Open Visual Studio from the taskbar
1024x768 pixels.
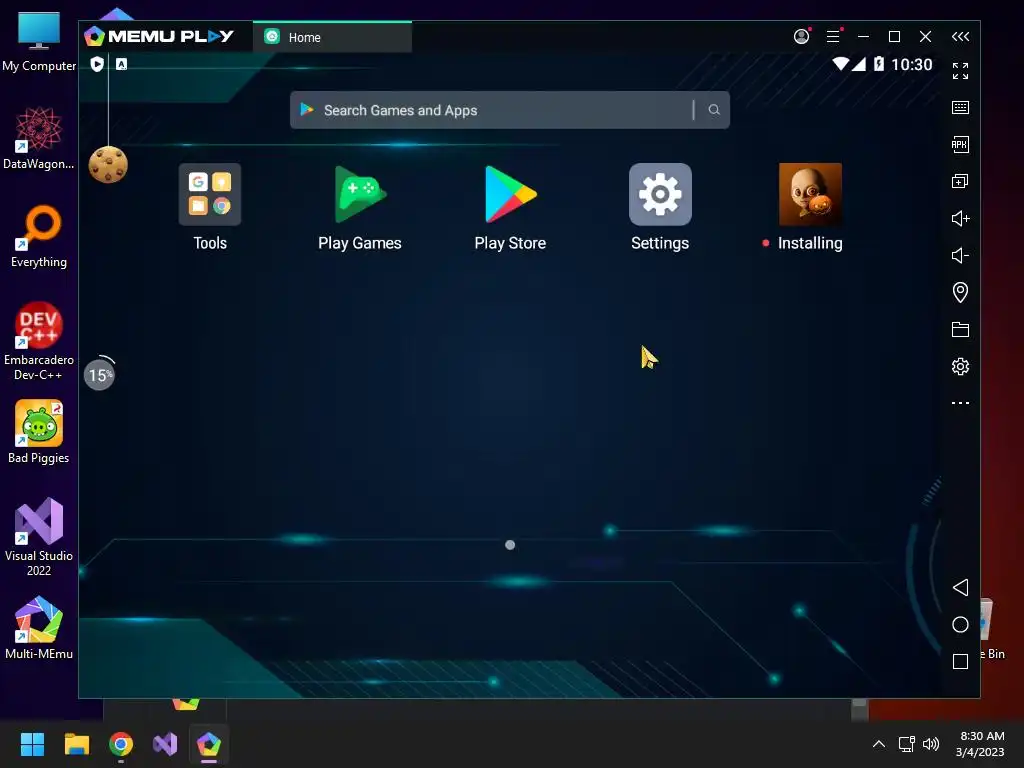(165, 744)
